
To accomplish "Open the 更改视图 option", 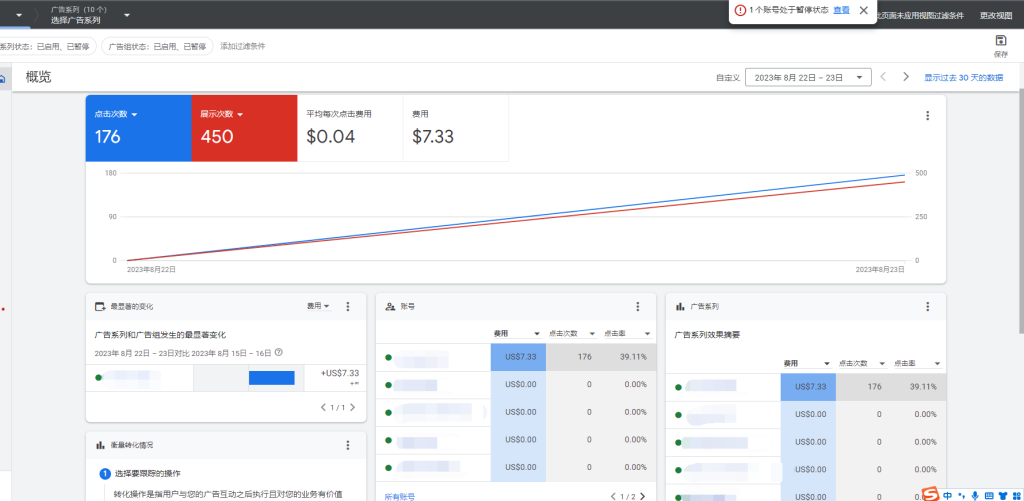I will pos(996,15).
